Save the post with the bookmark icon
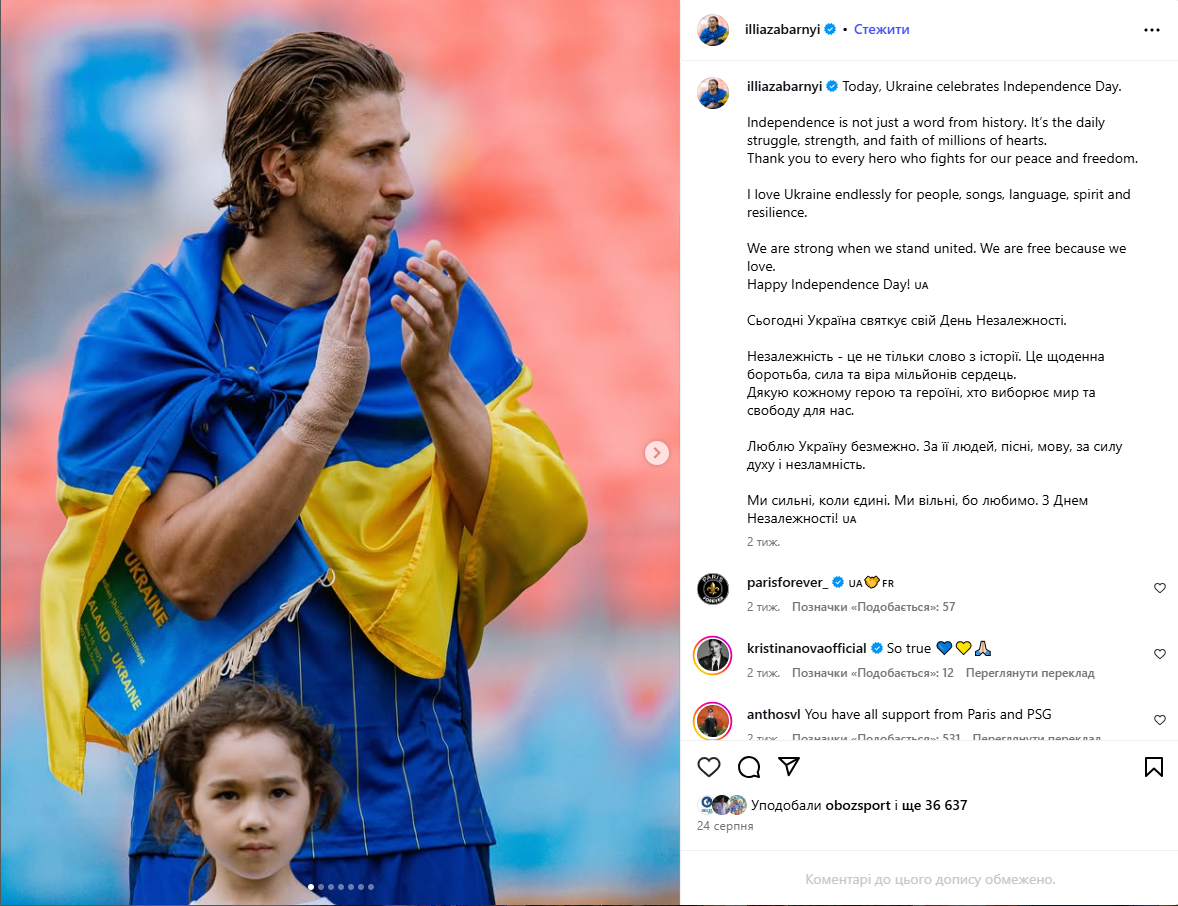This screenshot has height=906, width=1178. tap(1154, 766)
